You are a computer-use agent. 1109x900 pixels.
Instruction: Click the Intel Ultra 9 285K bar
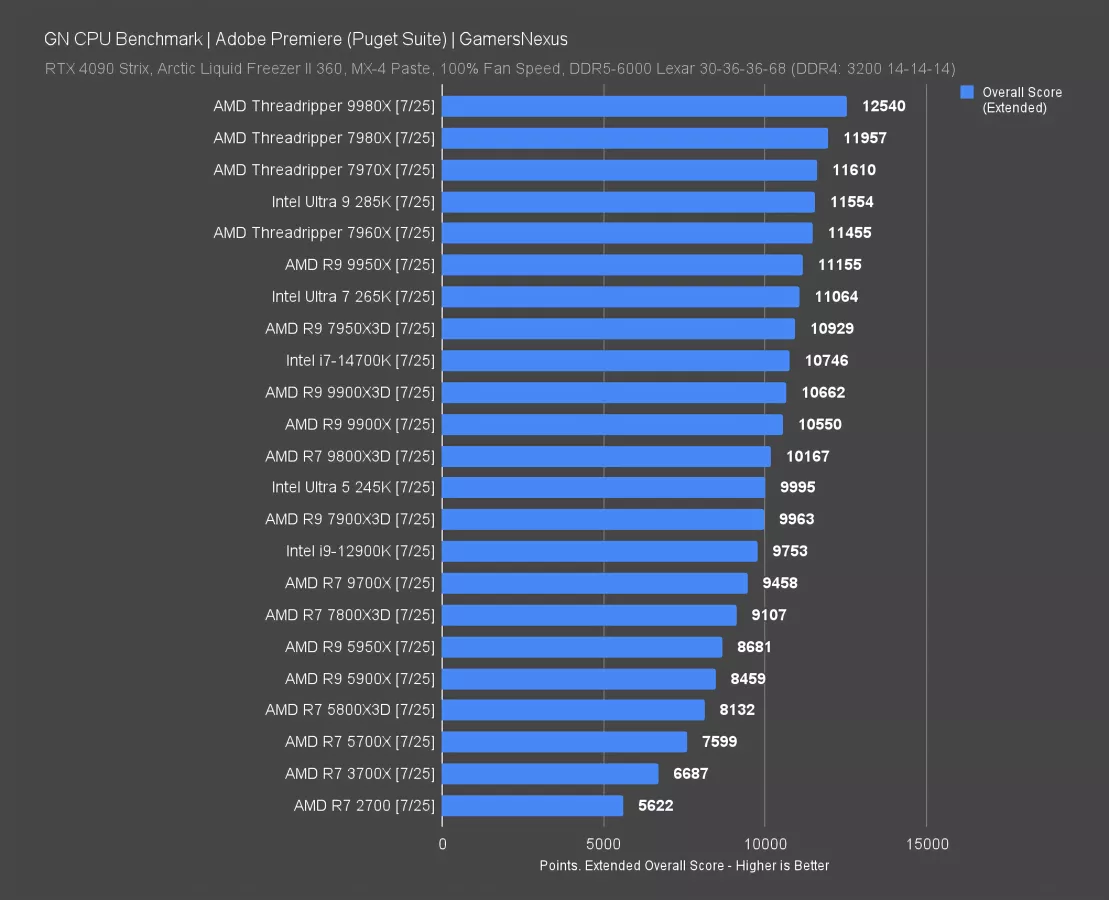click(628, 202)
